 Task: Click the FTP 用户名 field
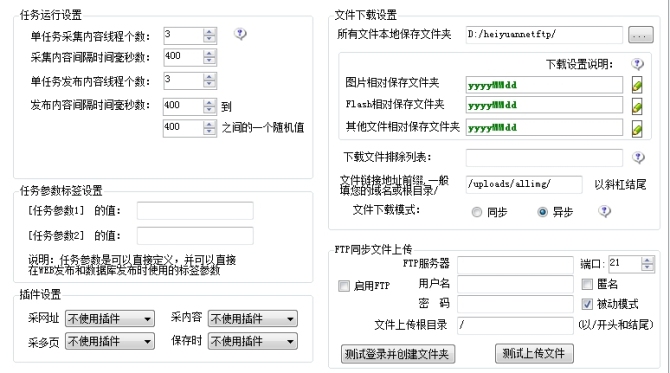click(515, 284)
